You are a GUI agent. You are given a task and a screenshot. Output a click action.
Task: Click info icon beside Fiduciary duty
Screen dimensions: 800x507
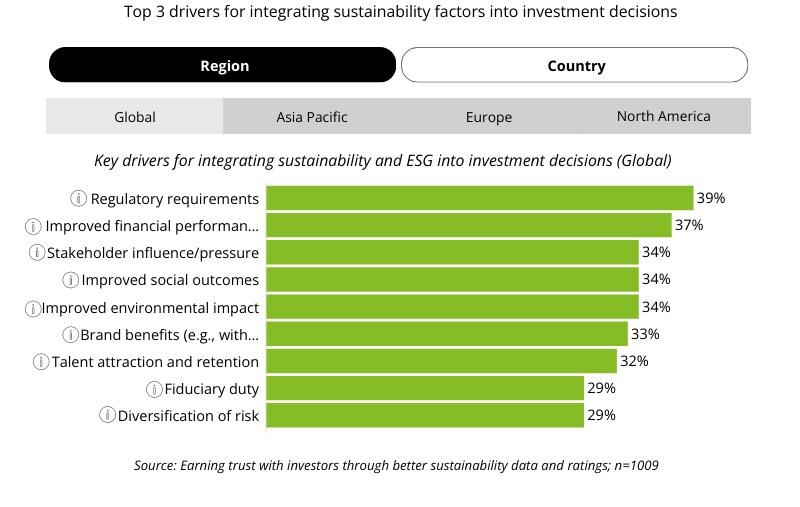[x=155, y=388]
